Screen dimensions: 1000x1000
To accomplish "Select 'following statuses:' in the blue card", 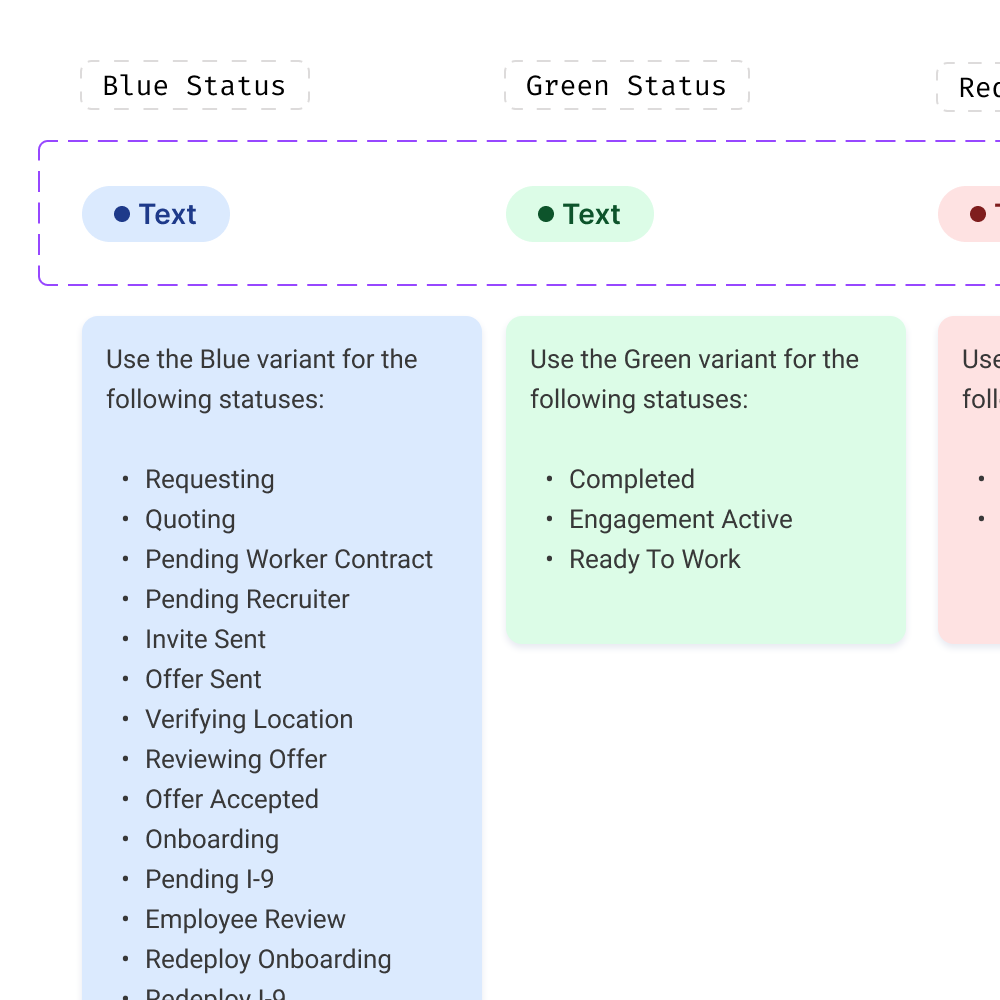I will coord(216,399).
